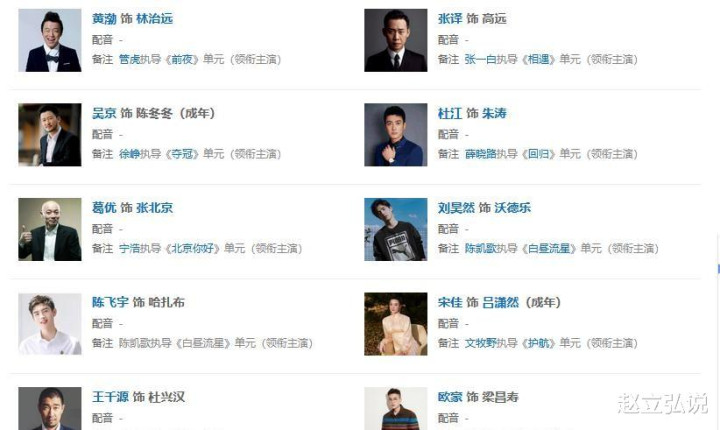Open the 白昼流星 link beside 陈凯歌
720x430 pixels.
[549, 249]
